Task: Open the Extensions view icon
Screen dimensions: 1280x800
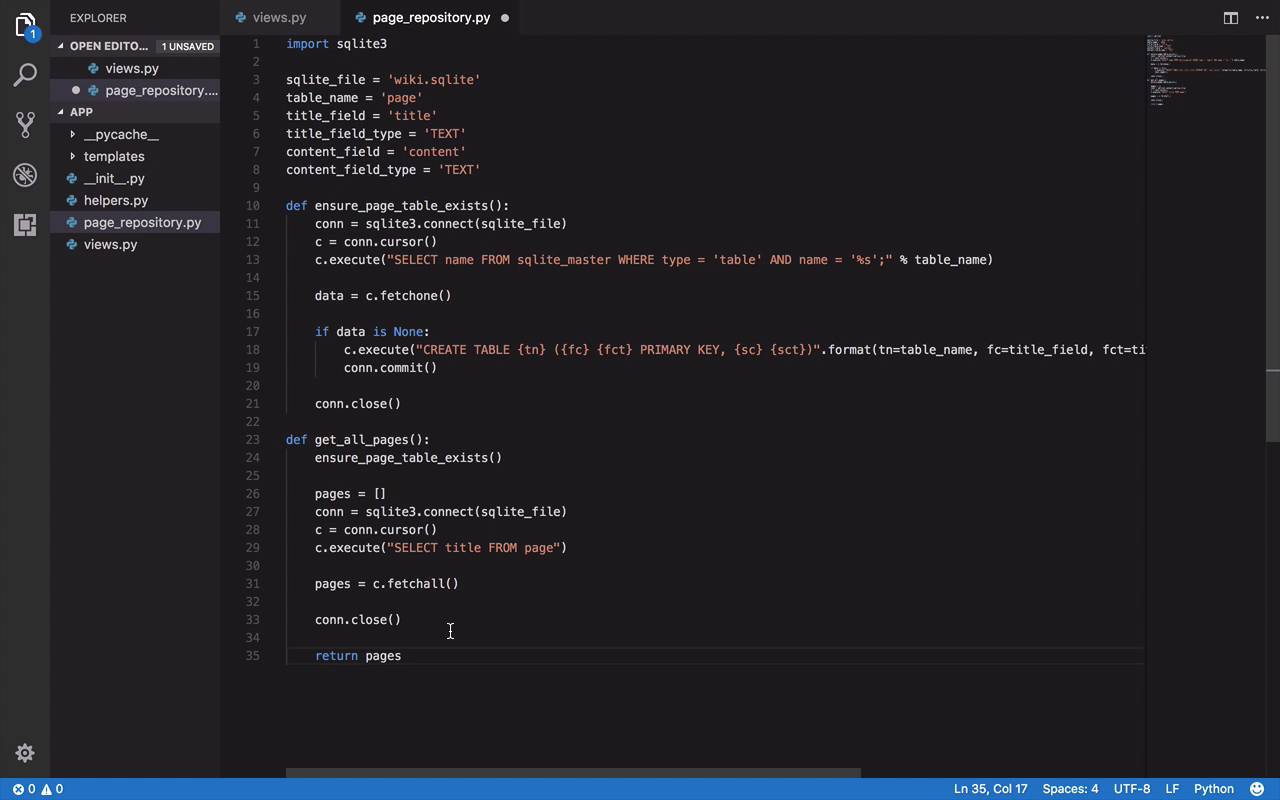Action: pos(25,225)
